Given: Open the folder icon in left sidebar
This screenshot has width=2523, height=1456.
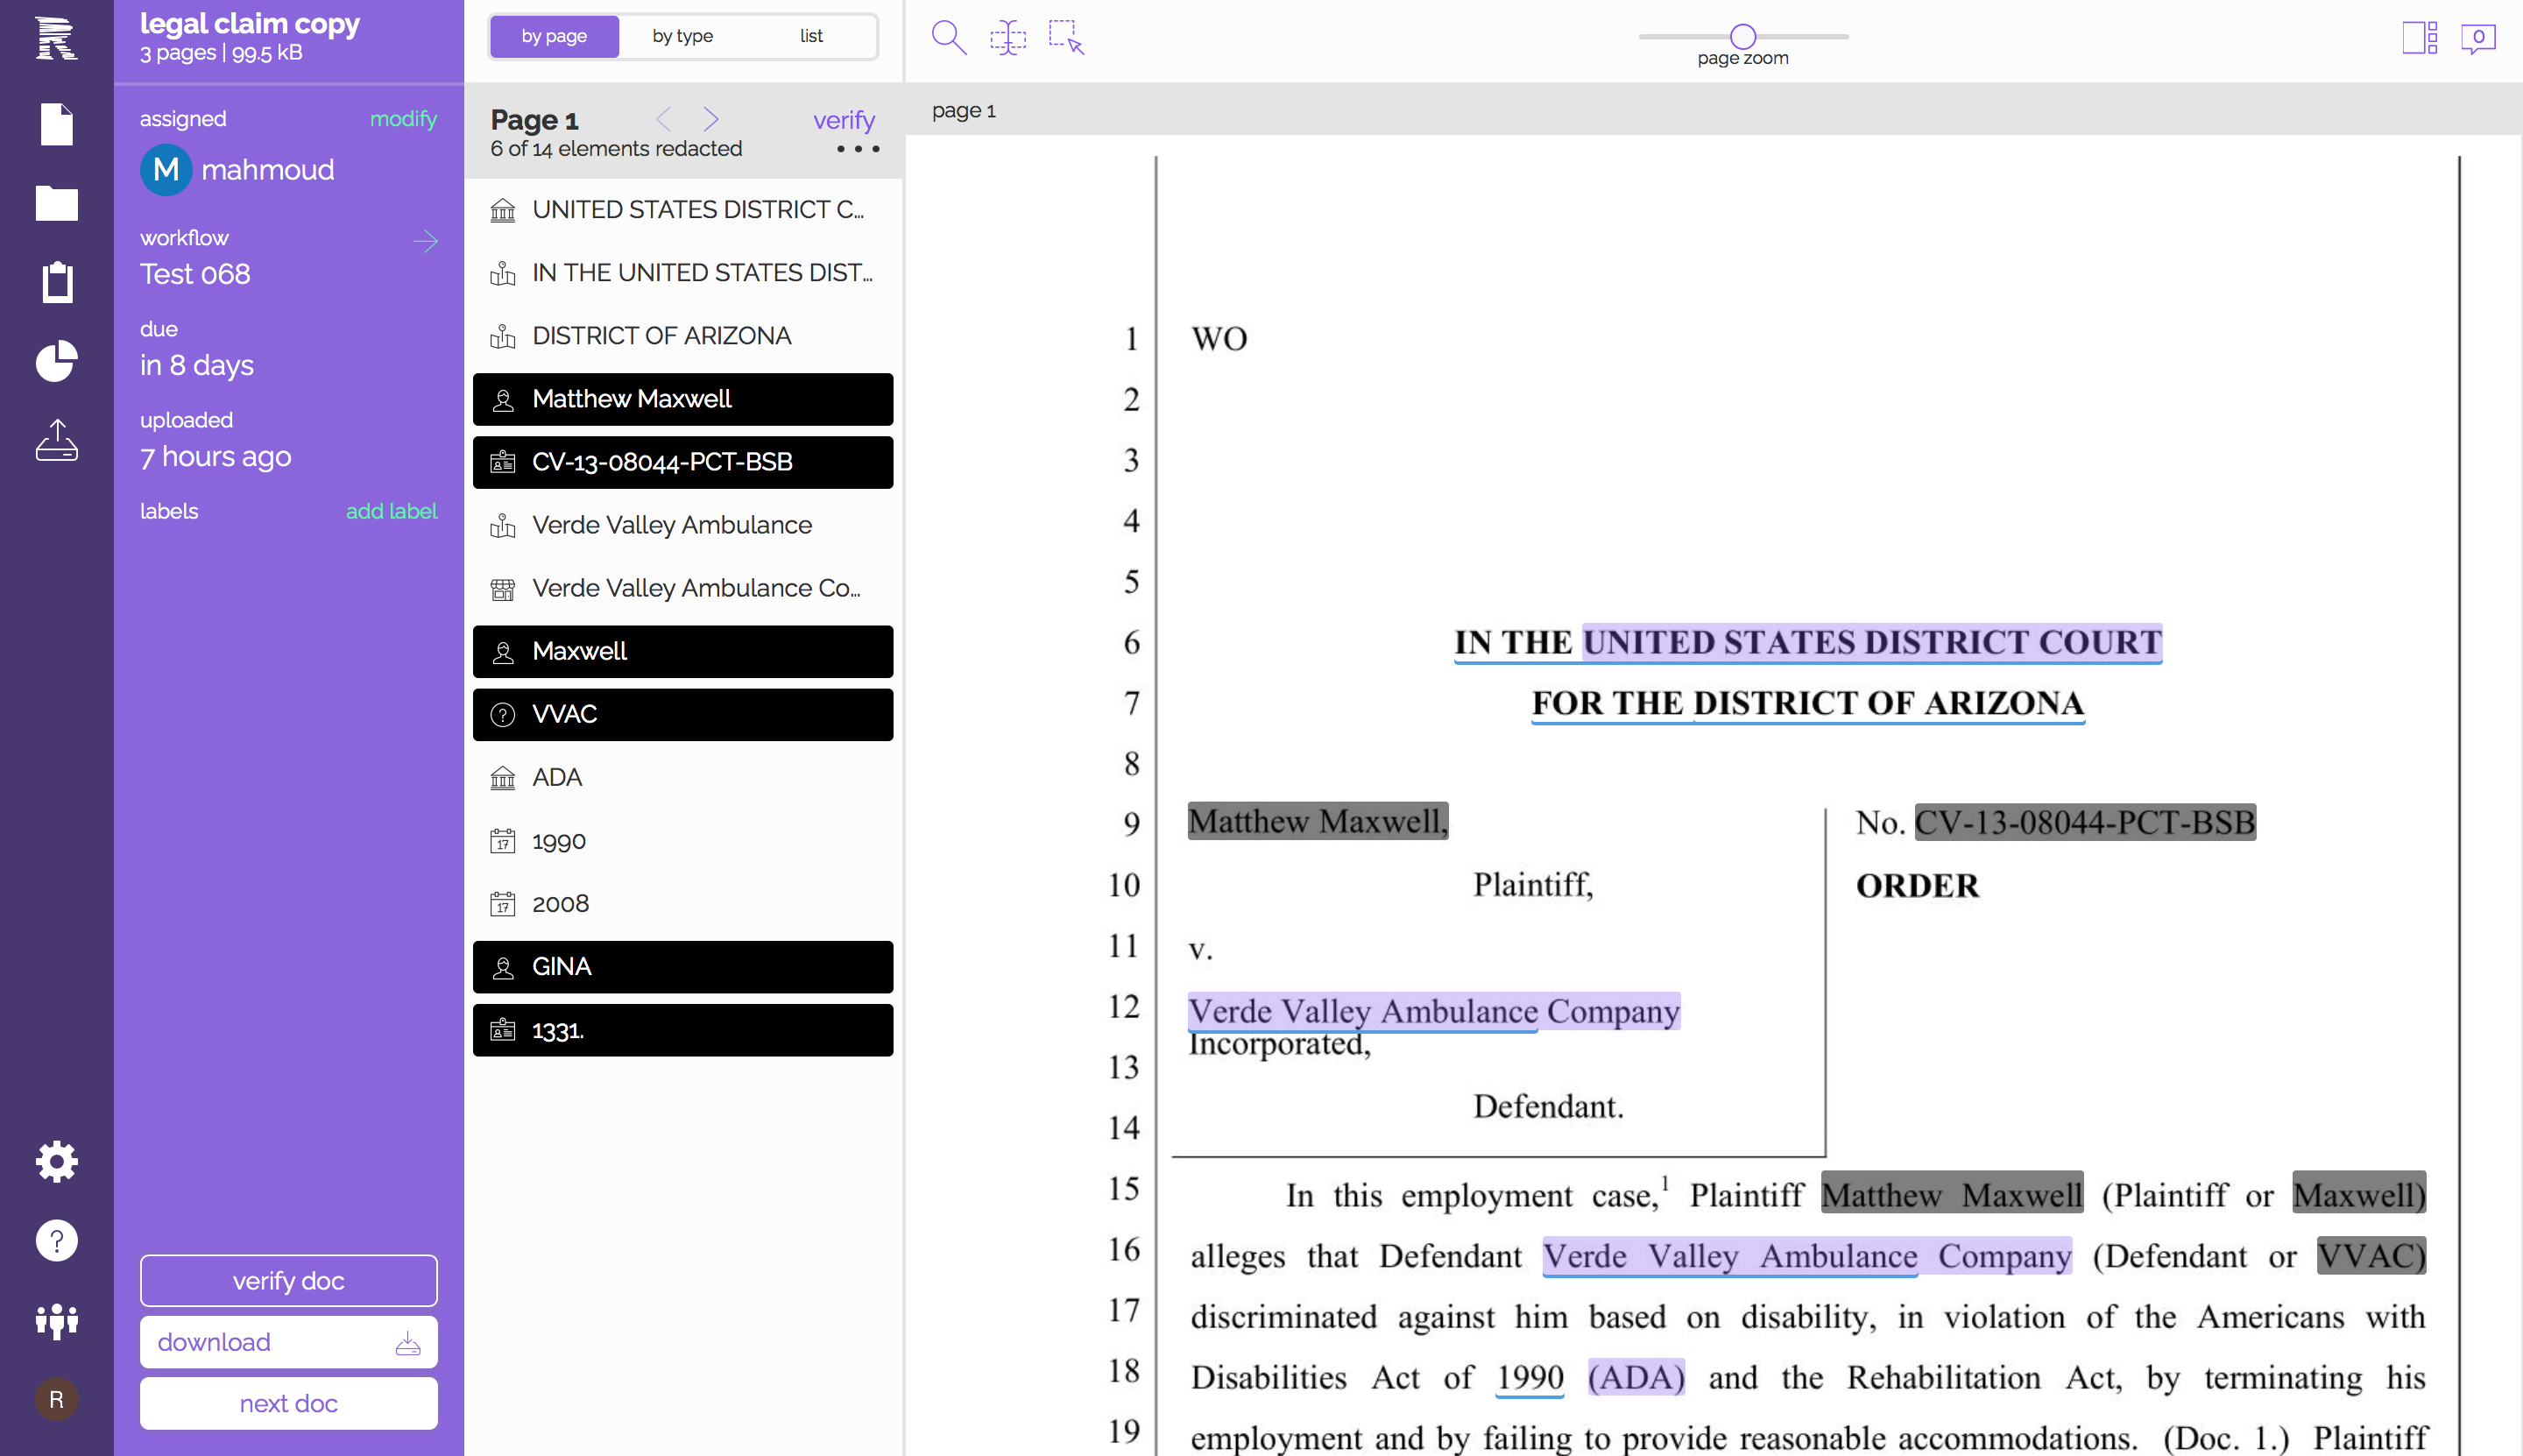Looking at the screenshot, I should (x=56, y=203).
